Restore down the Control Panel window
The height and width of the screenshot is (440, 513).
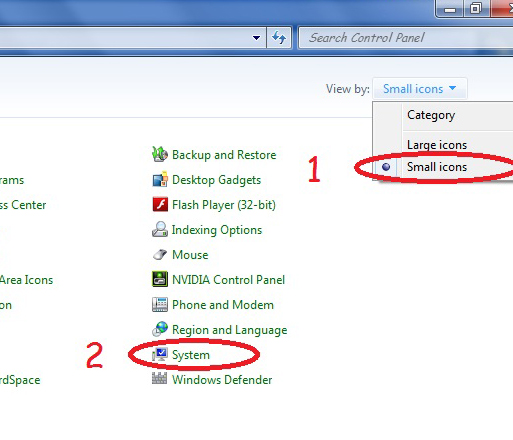[x=476, y=8]
